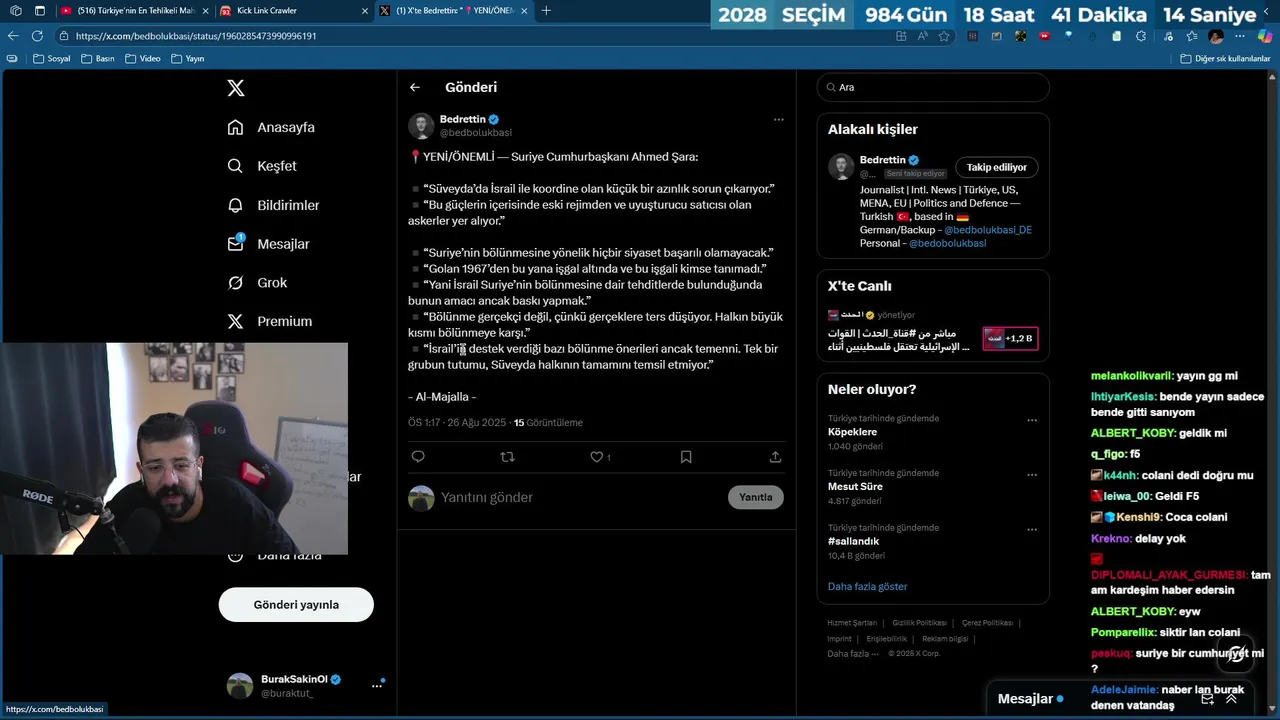Open Diğer sık kullanılanlar folder

point(1224,58)
